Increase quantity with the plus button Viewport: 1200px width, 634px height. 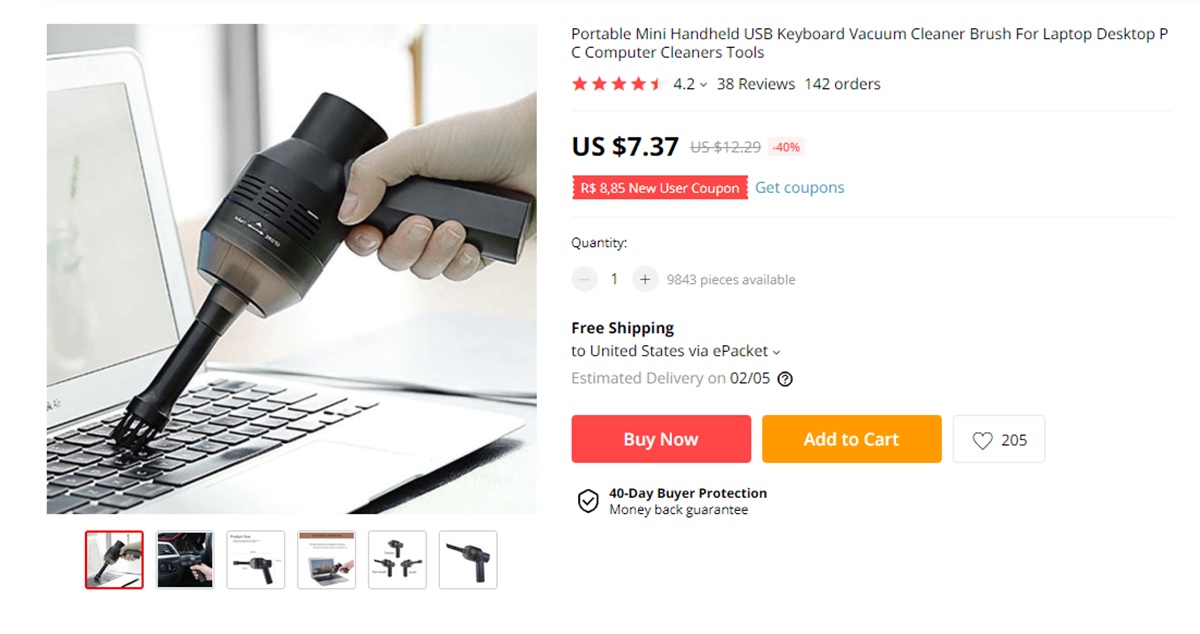[x=645, y=280]
